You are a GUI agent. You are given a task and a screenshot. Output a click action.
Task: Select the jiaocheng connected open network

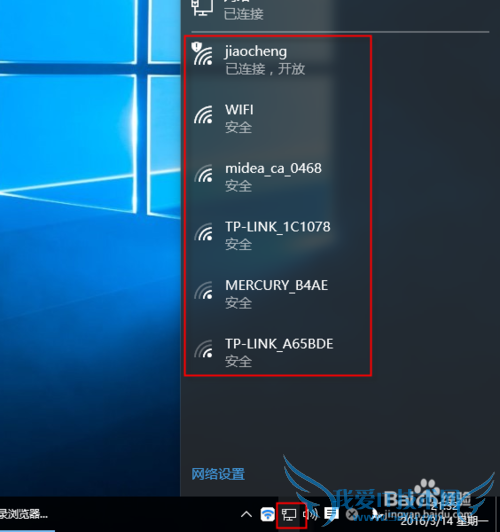(340, 60)
